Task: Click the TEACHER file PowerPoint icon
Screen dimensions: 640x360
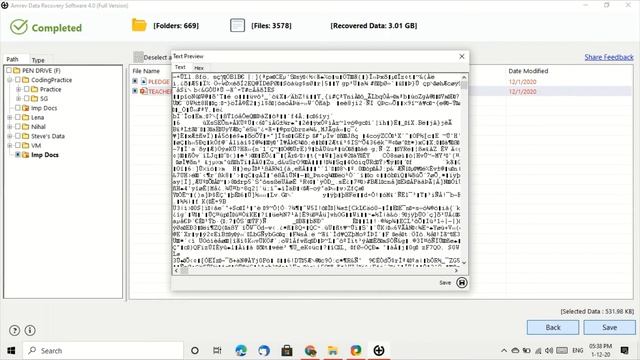Action: [x=144, y=91]
